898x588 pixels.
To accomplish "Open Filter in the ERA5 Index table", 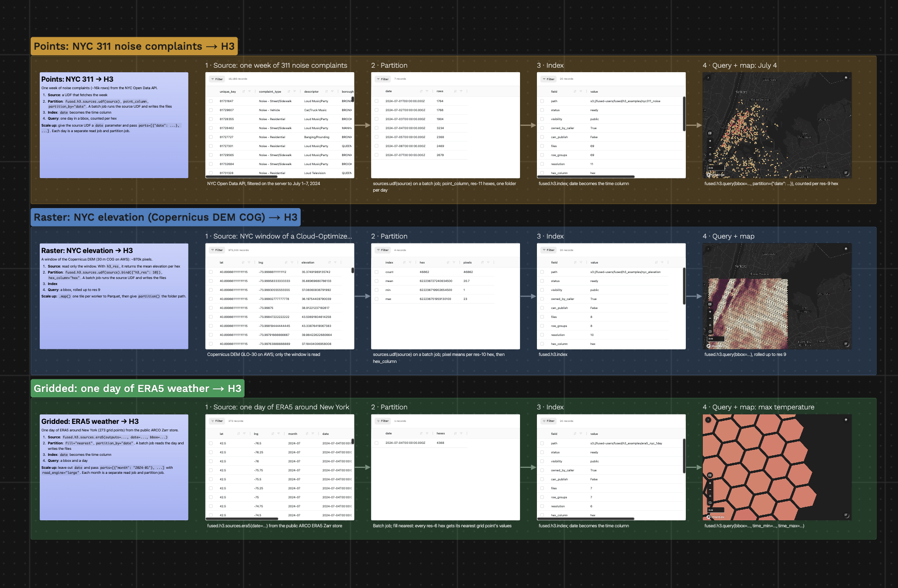I will pos(549,421).
